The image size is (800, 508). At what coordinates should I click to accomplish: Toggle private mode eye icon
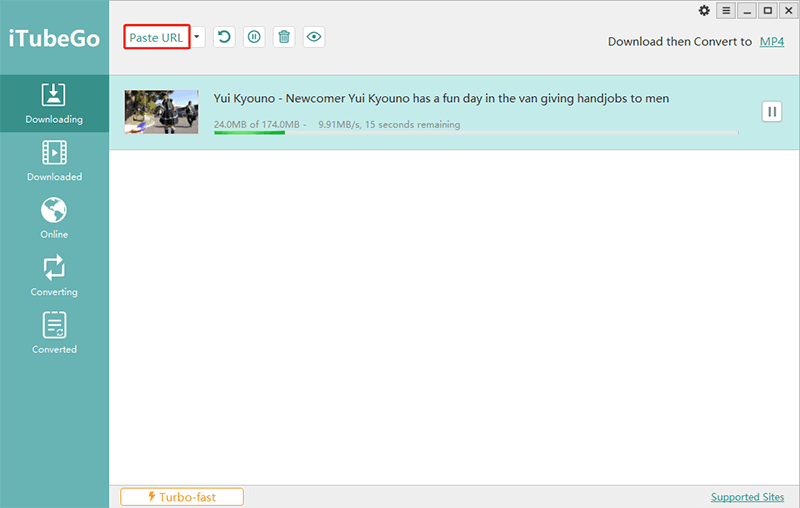click(x=314, y=37)
